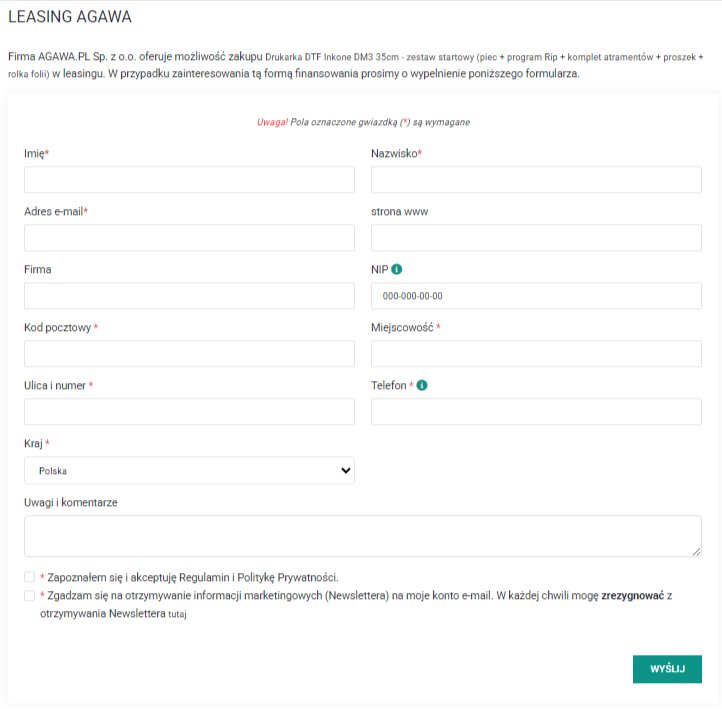This screenshot has width=722, height=709.
Task: Select the Firma input field
Action: tap(189, 296)
